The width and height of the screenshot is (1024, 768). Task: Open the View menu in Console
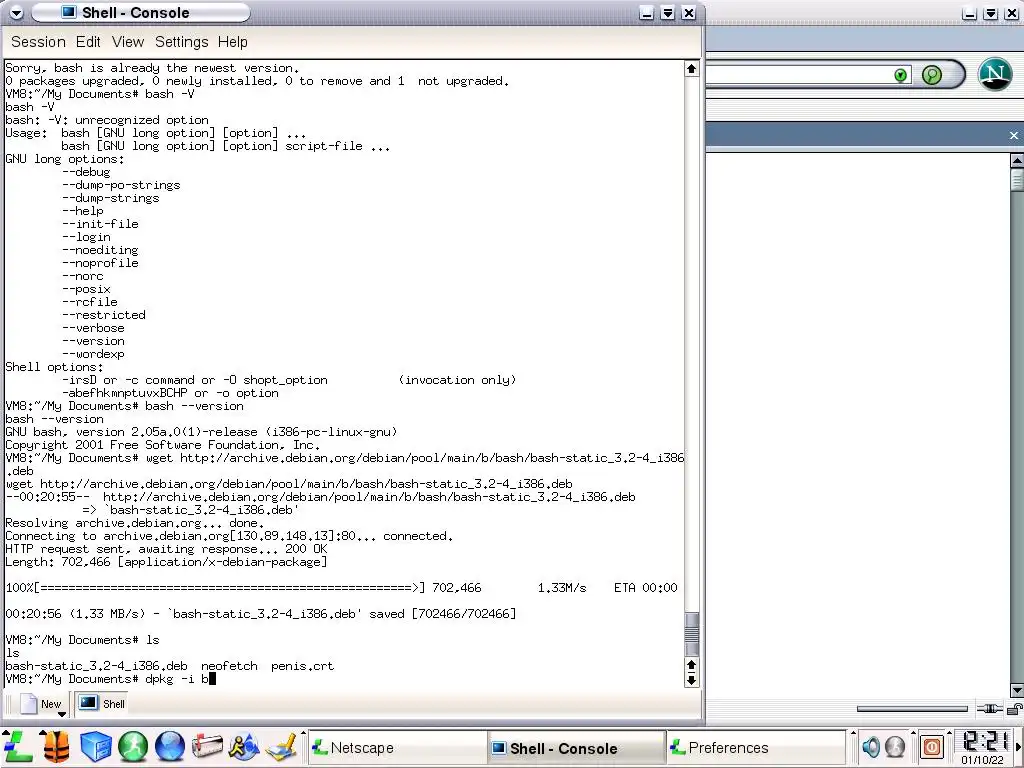pos(127,42)
